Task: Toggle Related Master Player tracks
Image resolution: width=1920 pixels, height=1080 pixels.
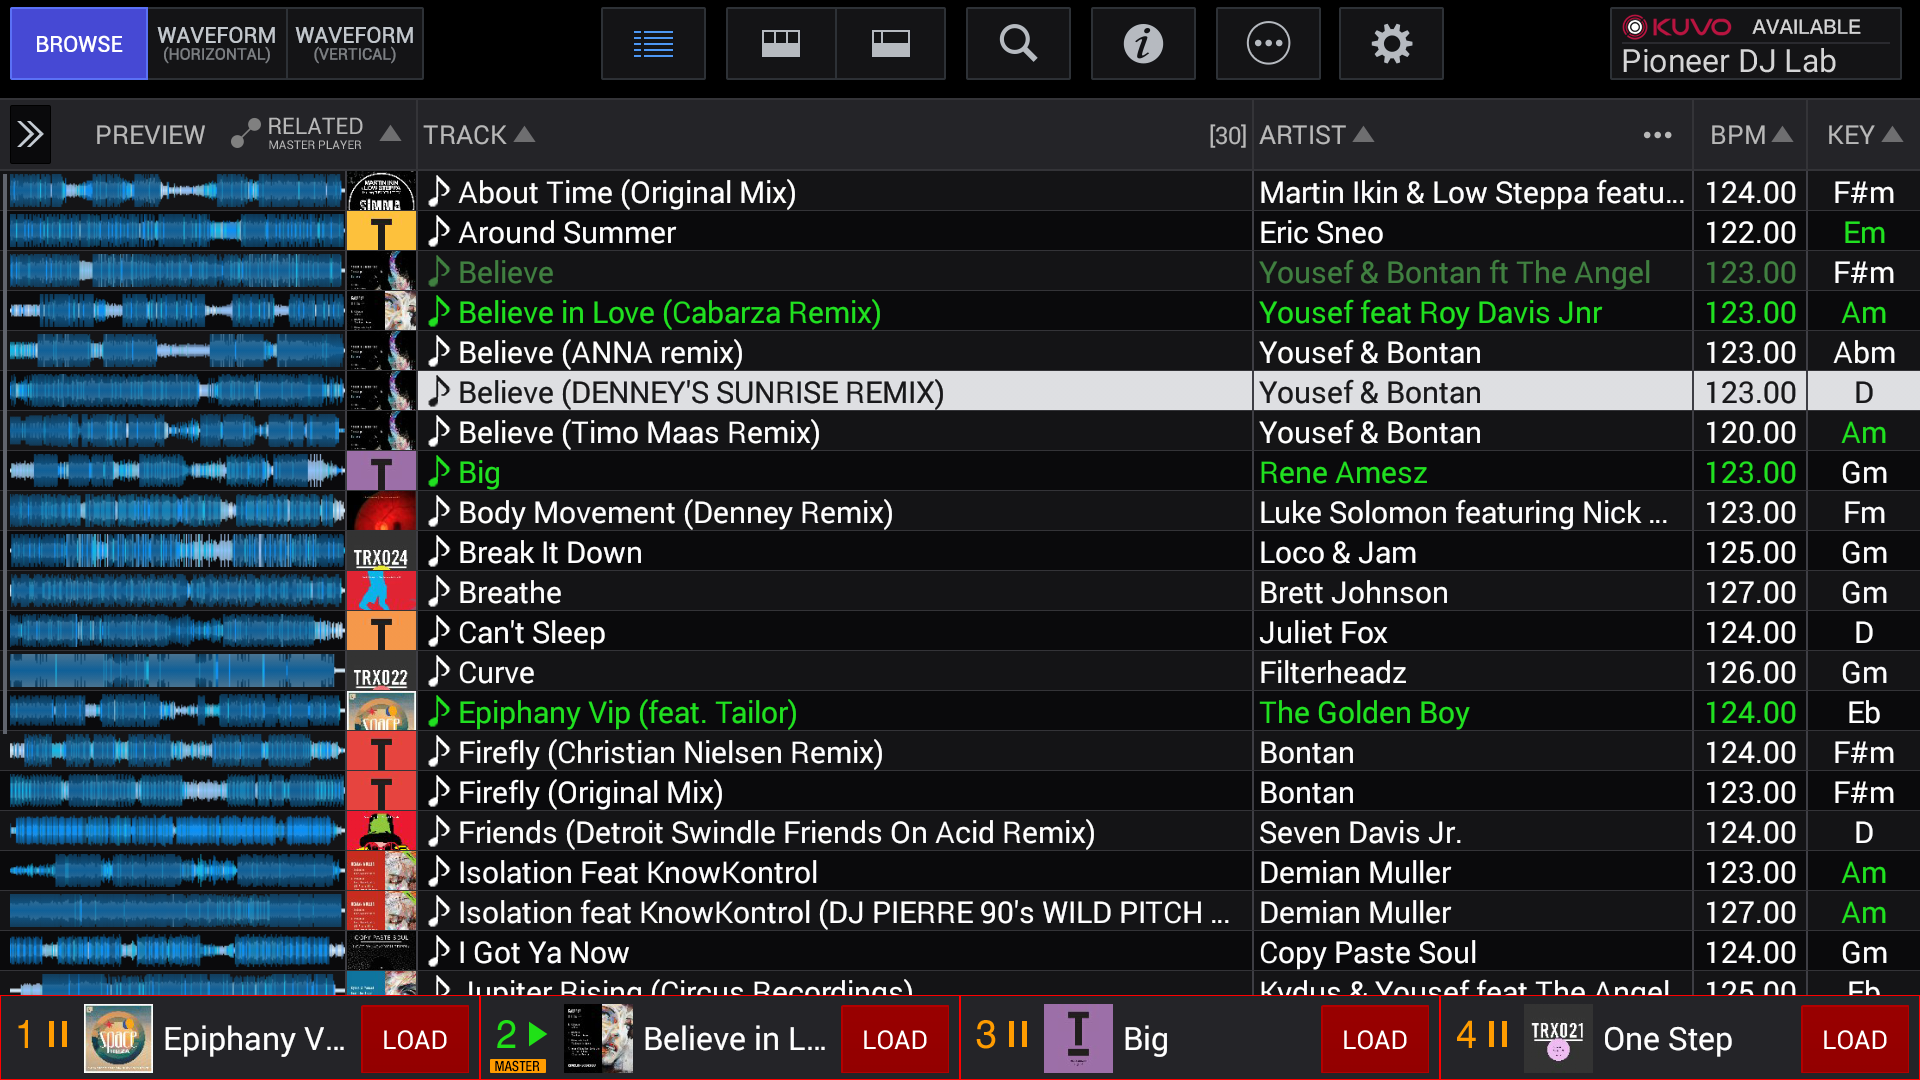Action: click(x=298, y=134)
